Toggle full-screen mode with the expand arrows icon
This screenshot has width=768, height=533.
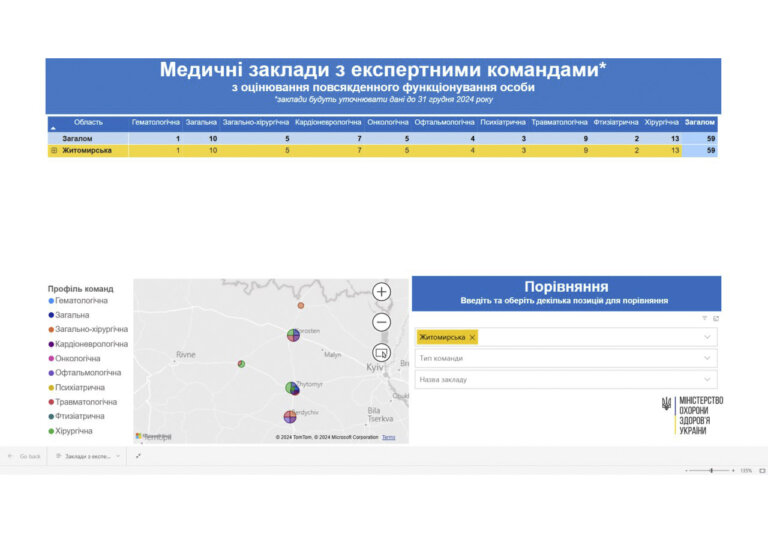coord(138,456)
